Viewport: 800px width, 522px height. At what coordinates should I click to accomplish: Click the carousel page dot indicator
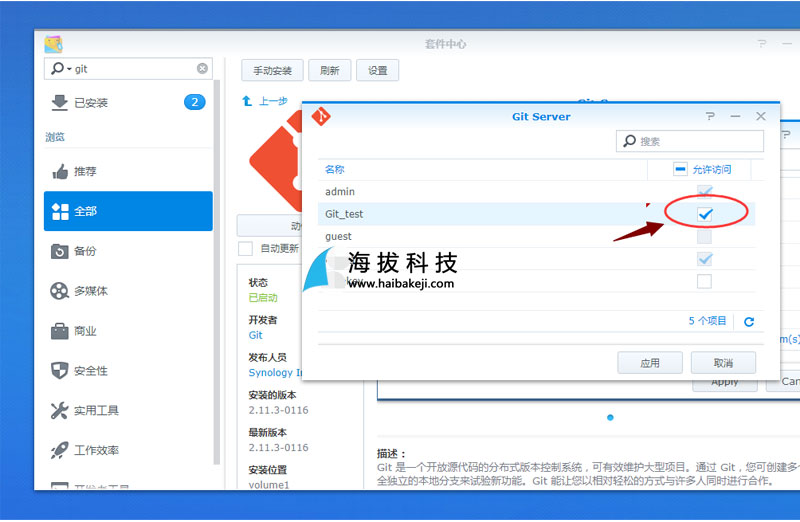[610, 417]
